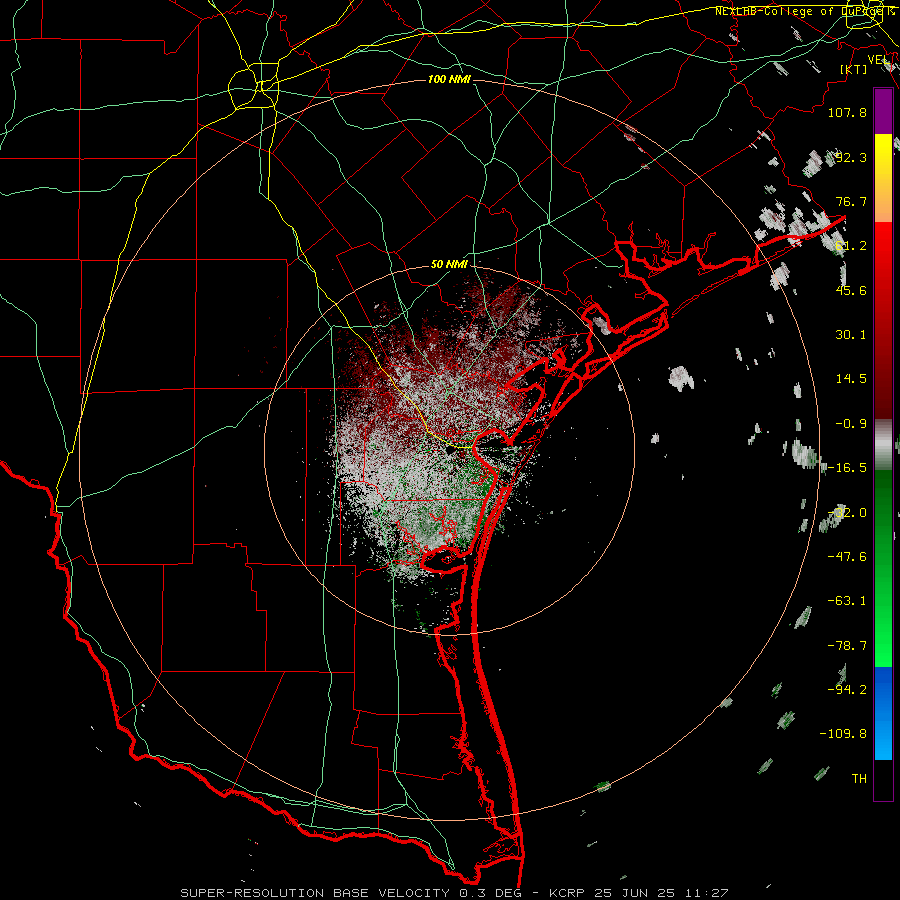The image size is (900, 900).
Task: Select the -94.2 velocity scale value
Action: tap(847, 689)
